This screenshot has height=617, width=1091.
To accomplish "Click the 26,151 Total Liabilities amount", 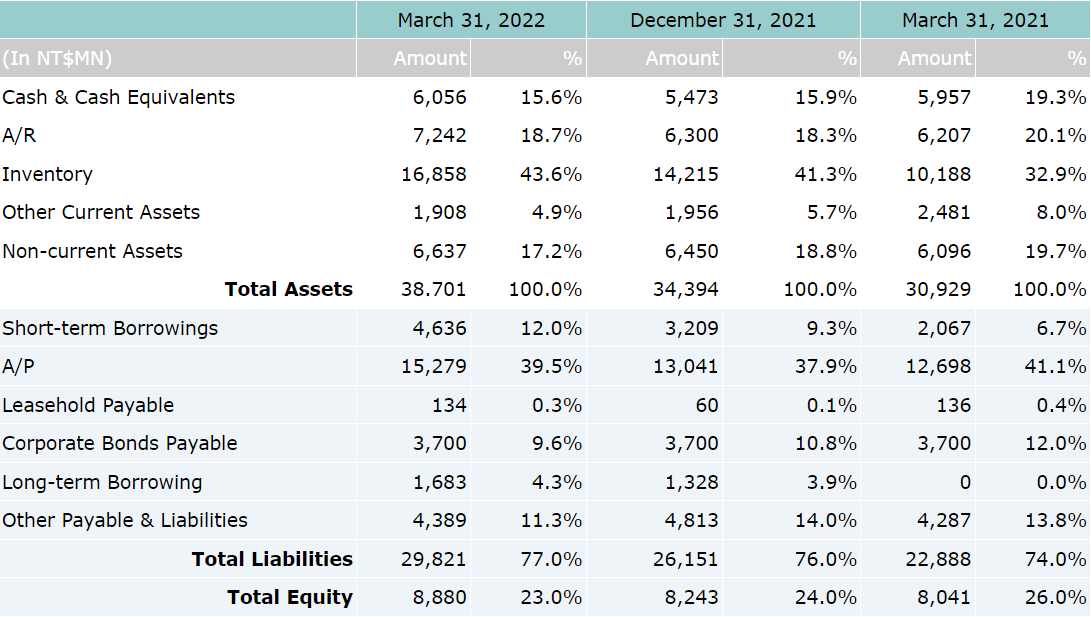I will click(685, 559).
